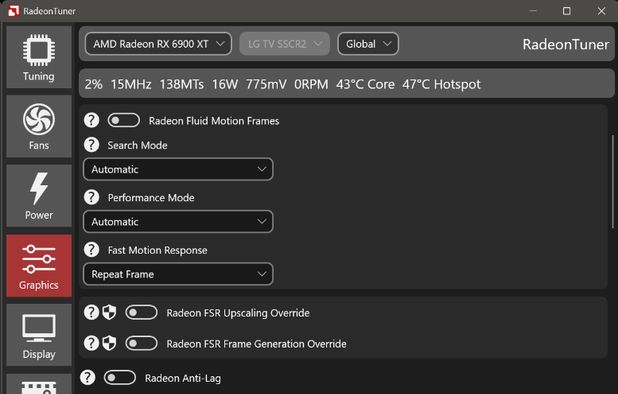Open the LG TV SSCR2 display dropdown

coord(285,44)
